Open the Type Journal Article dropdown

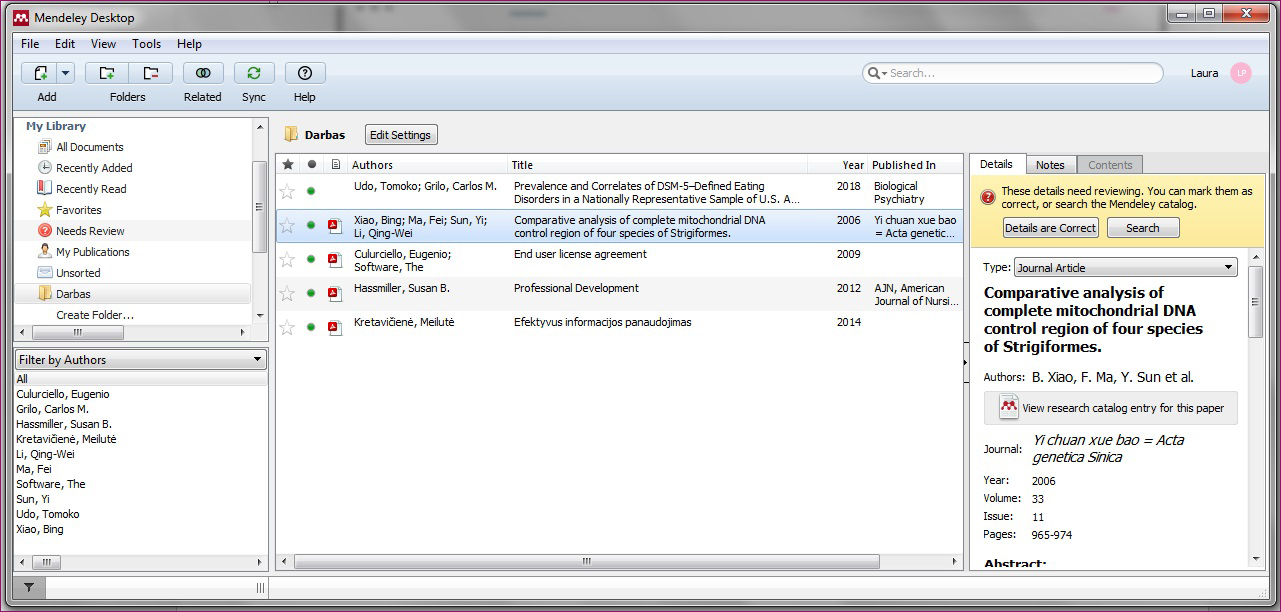(x=1125, y=268)
